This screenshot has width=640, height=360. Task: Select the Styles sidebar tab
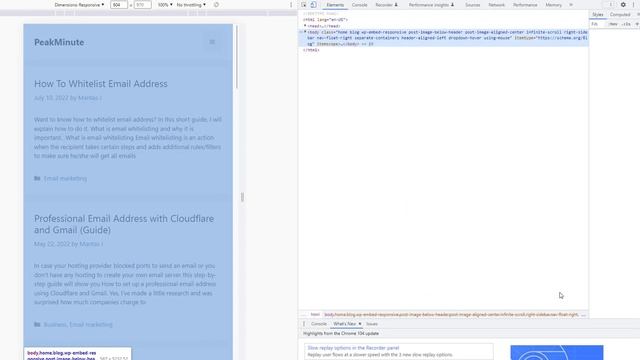click(x=598, y=15)
